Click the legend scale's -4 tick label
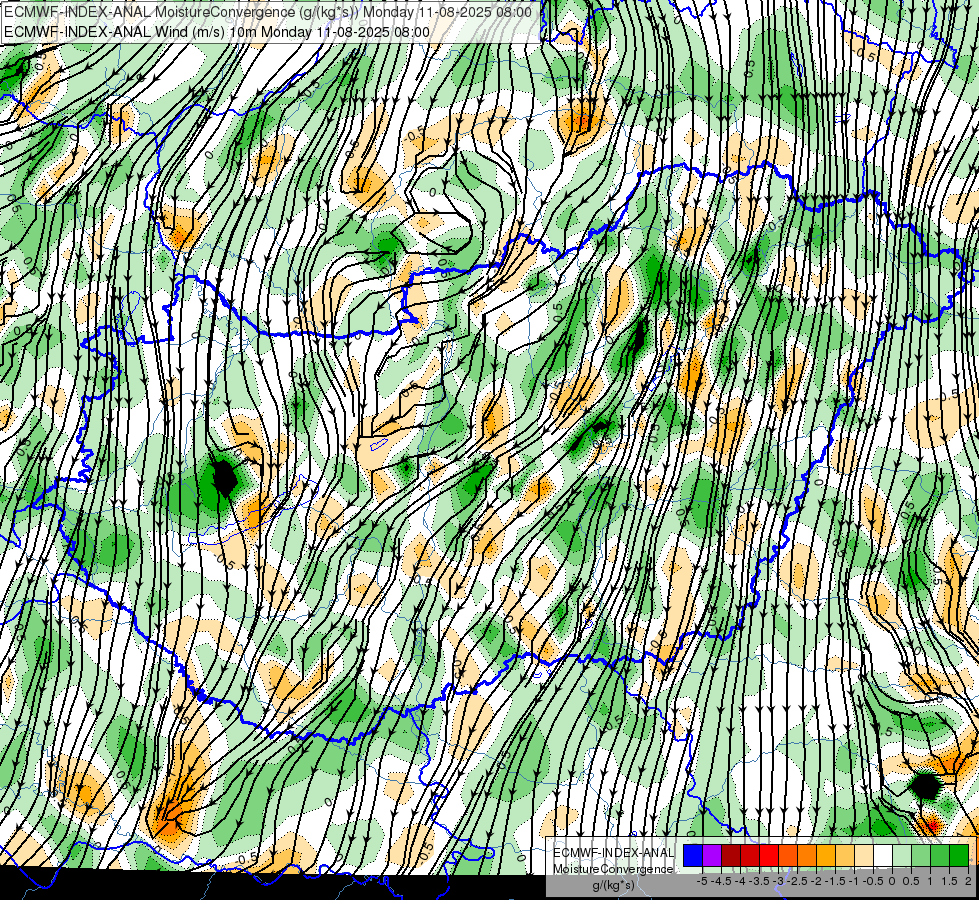Screen dimensions: 979x900 pyautogui.click(x=740, y=881)
